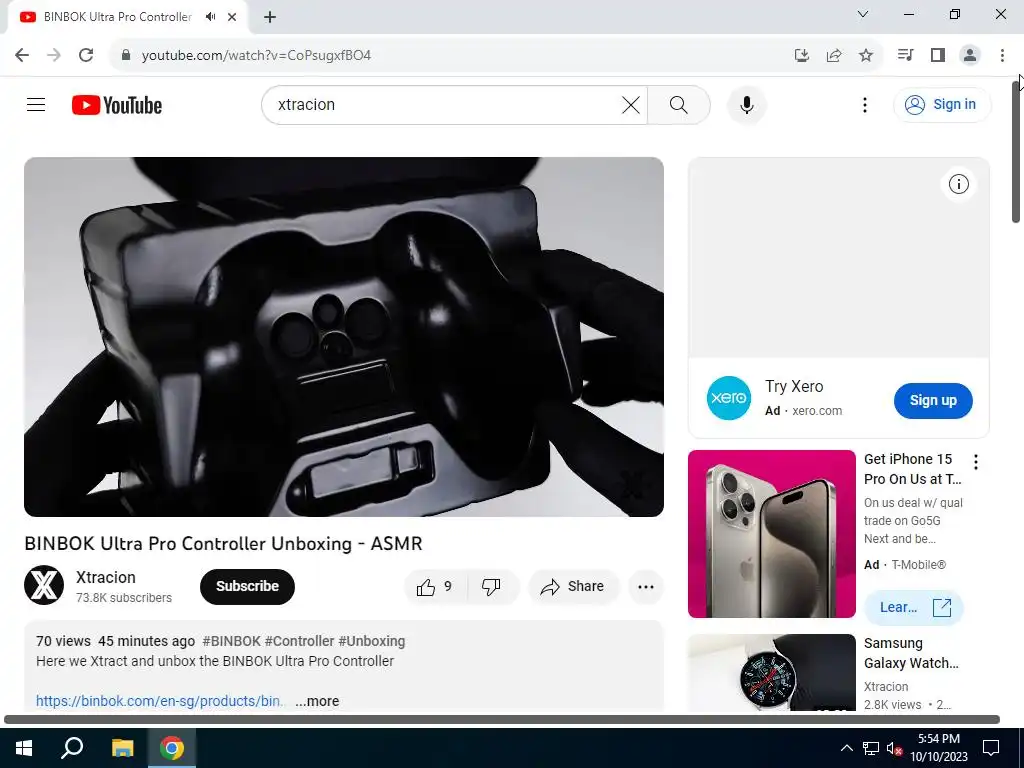Go back in browser history
Viewport: 1024px width, 768px height.
point(22,55)
